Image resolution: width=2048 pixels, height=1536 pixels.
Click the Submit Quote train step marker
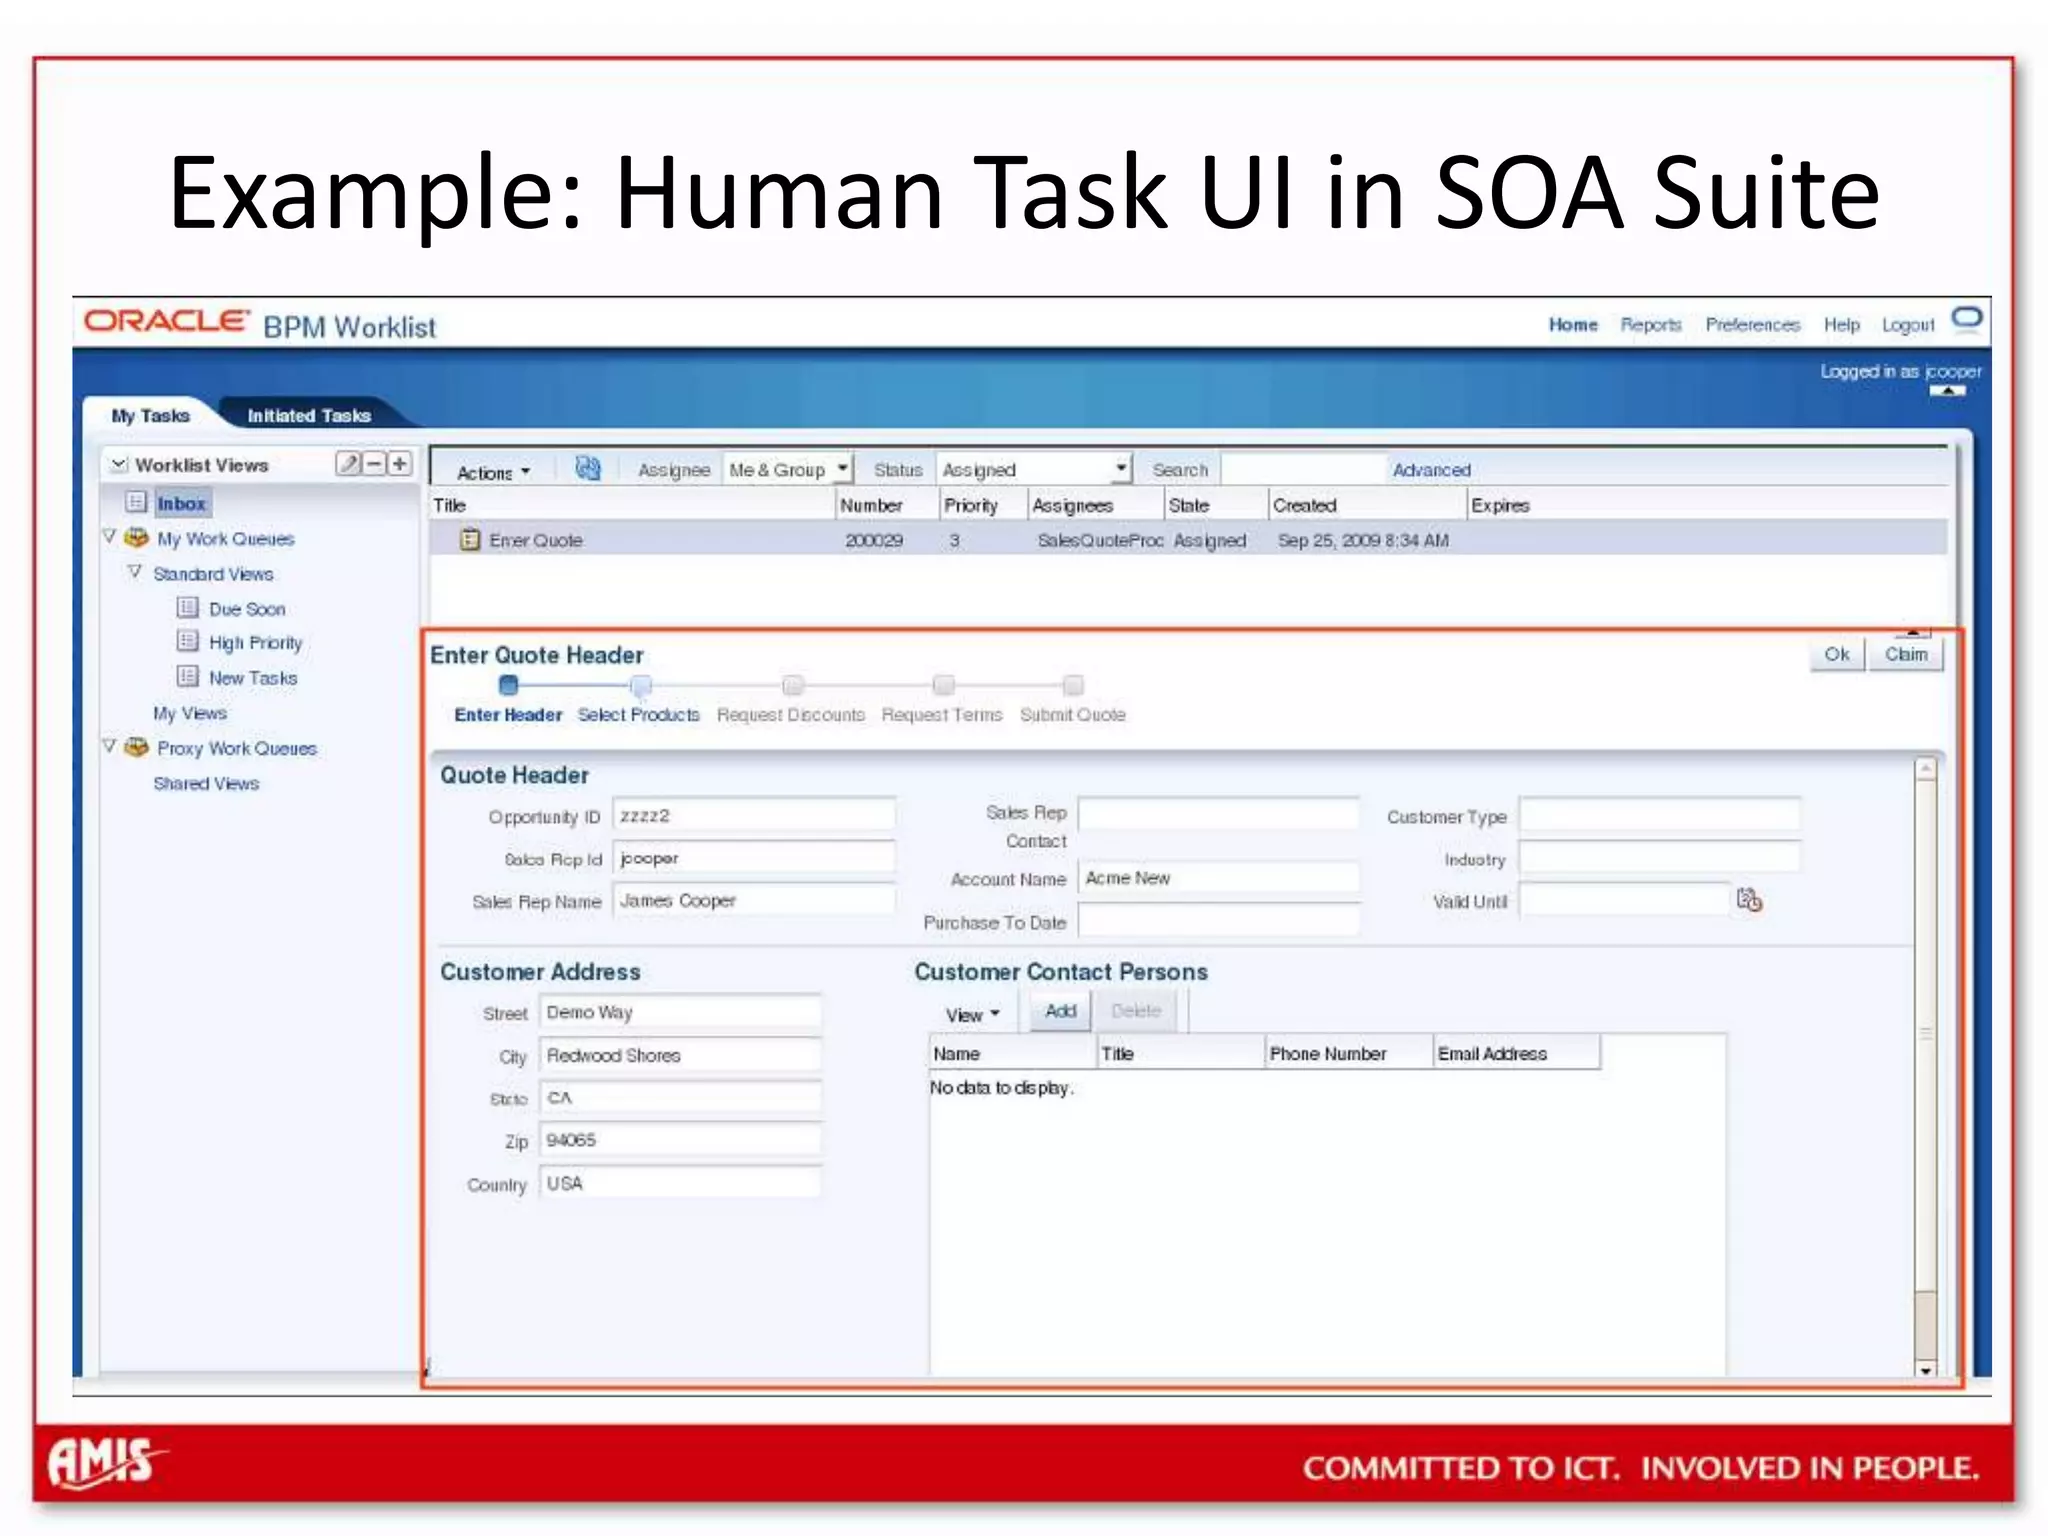click(1073, 685)
